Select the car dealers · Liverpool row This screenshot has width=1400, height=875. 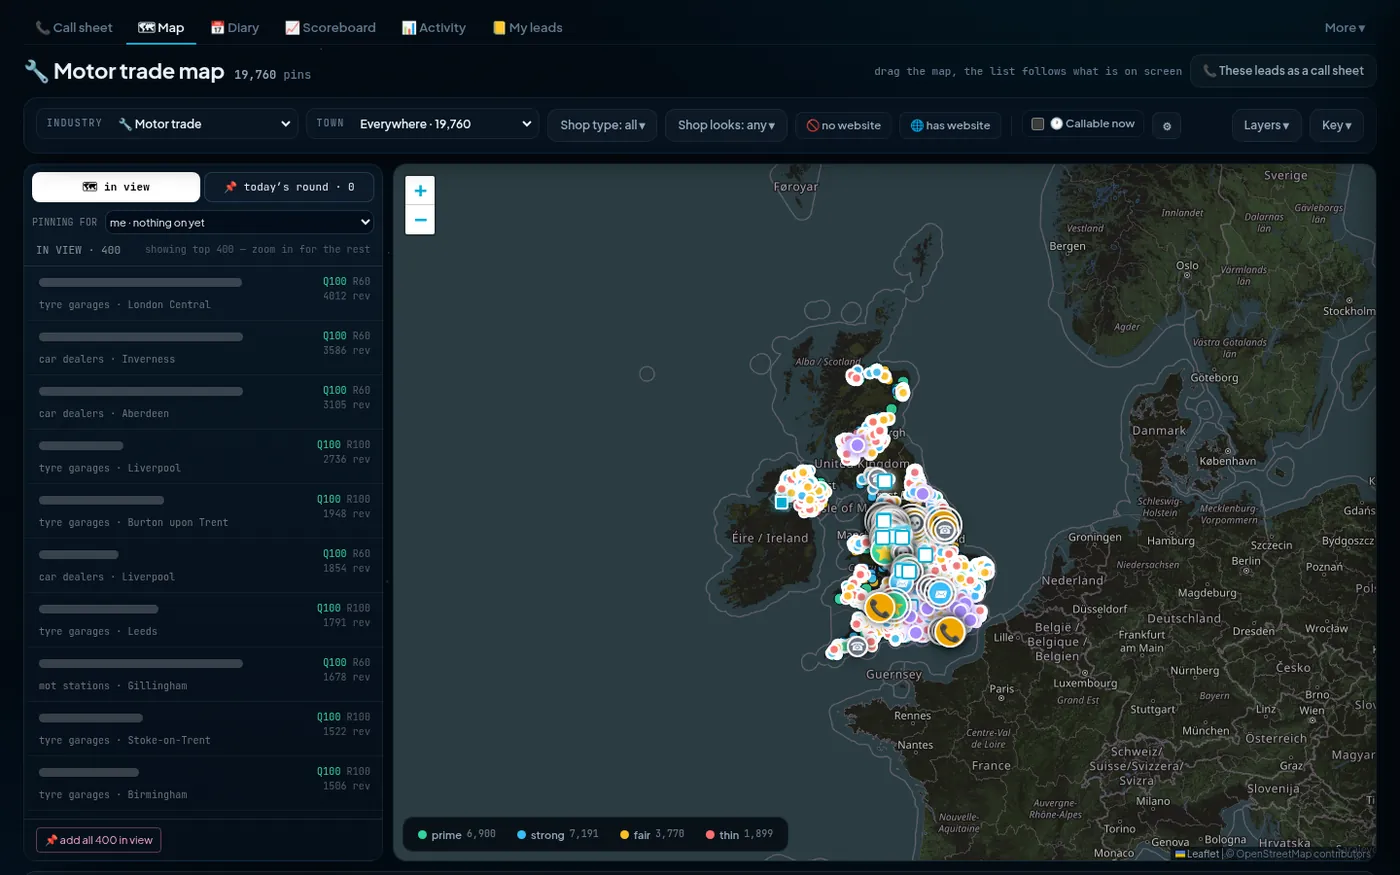[x=204, y=566]
